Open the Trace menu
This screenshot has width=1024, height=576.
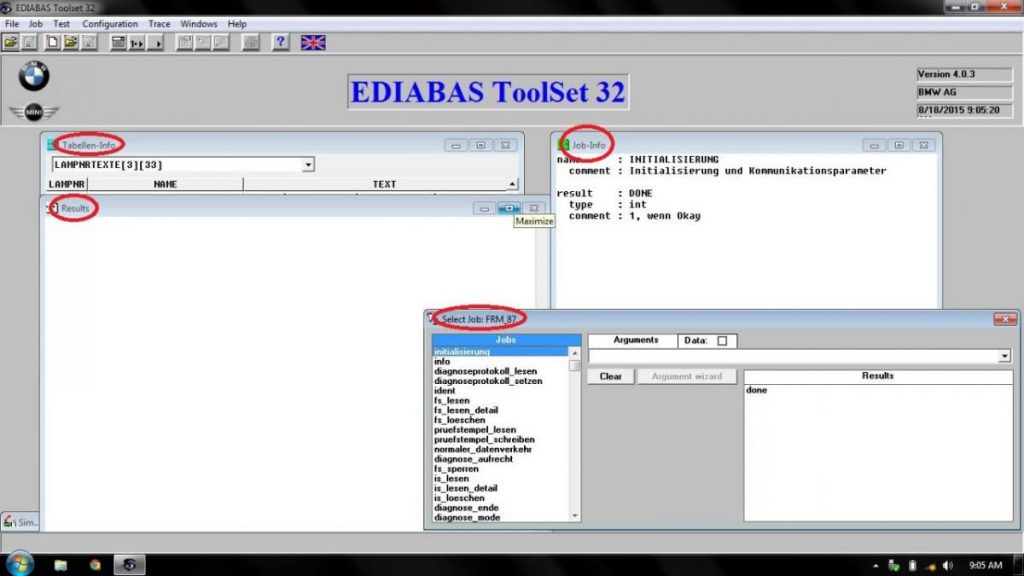click(159, 24)
